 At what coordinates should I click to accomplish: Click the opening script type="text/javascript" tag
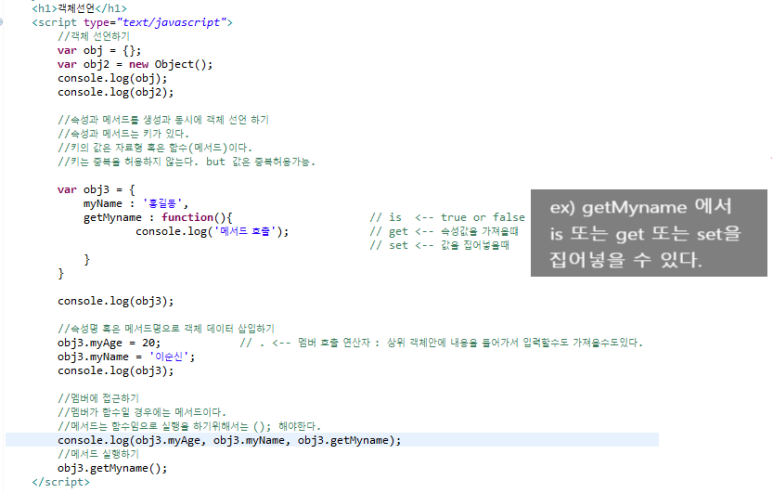click(132, 23)
